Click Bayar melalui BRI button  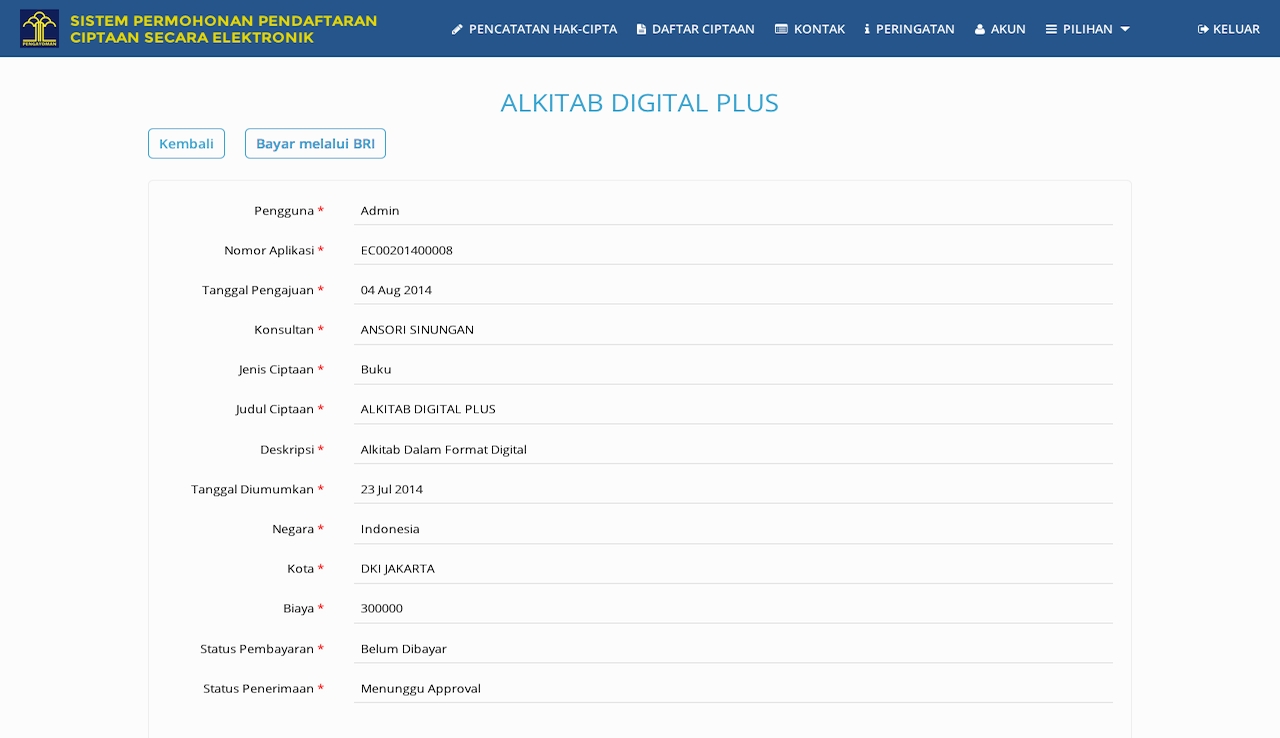315,143
